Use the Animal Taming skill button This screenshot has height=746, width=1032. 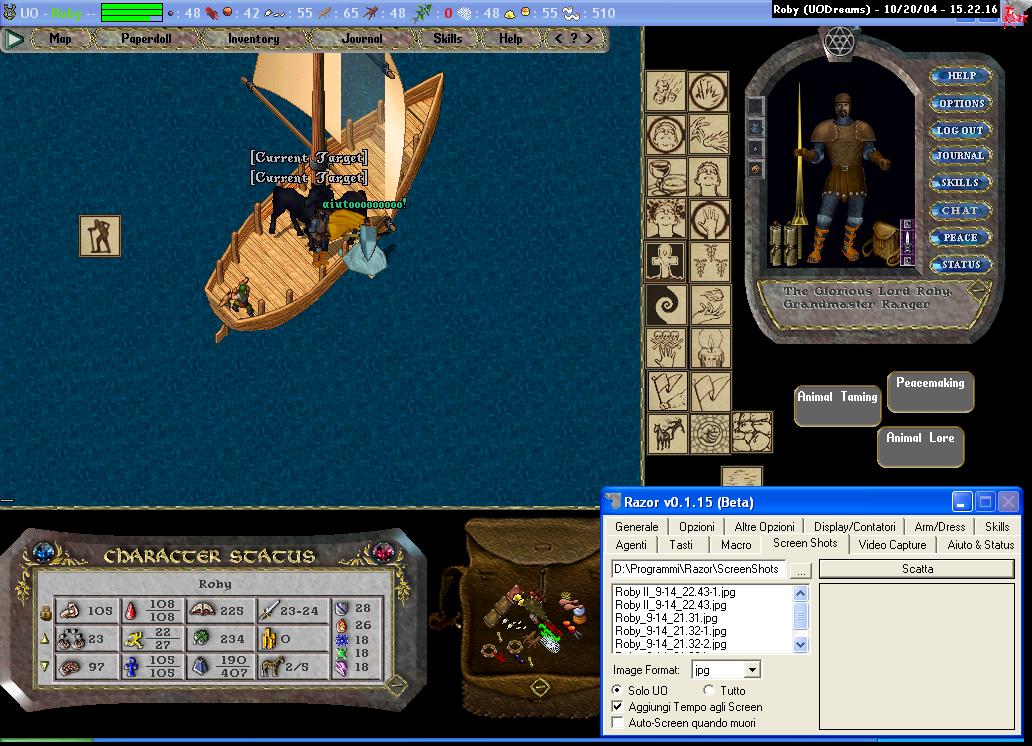tap(837, 404)
